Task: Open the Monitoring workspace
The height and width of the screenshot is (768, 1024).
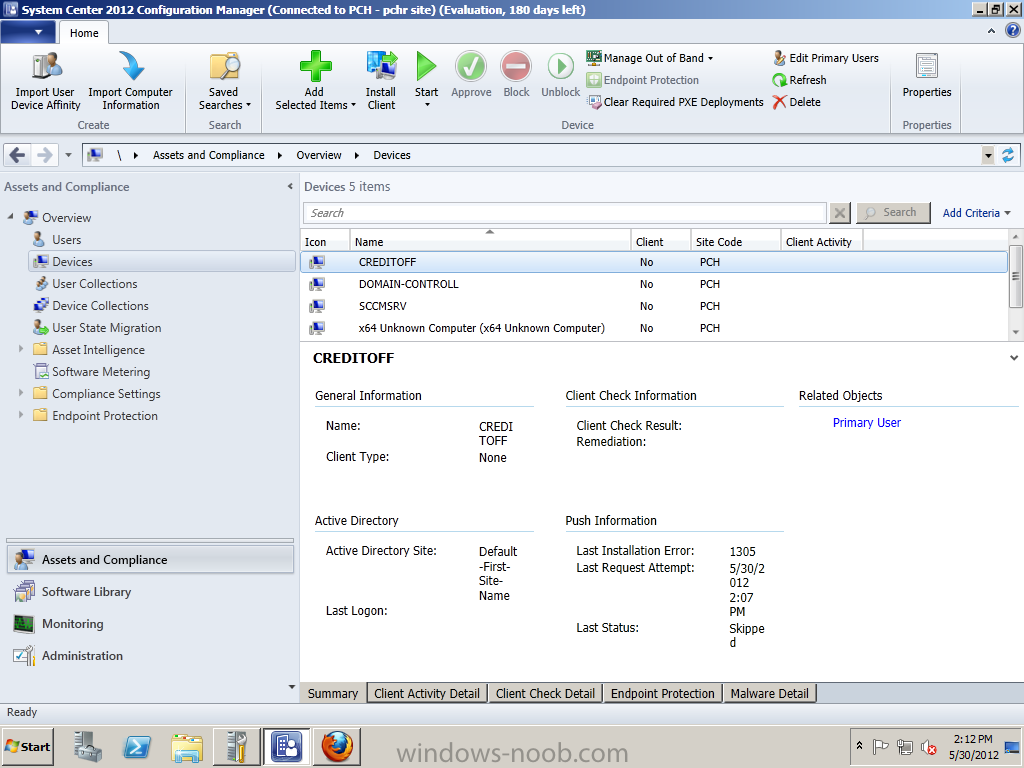Action: tap(150, 624)
